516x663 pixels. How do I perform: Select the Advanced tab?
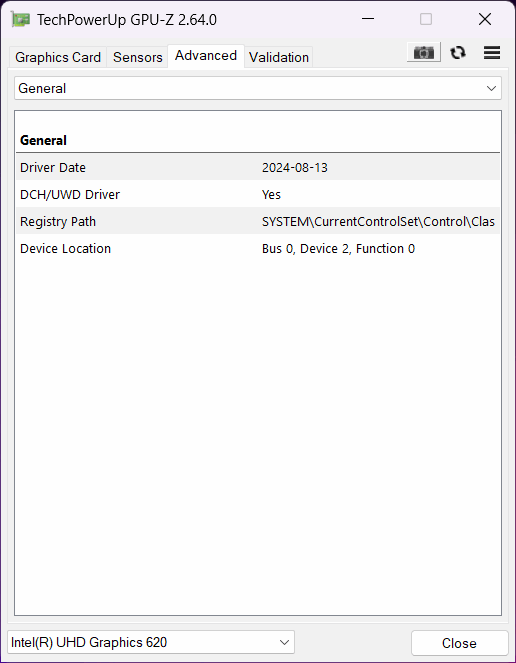(206, 56)
